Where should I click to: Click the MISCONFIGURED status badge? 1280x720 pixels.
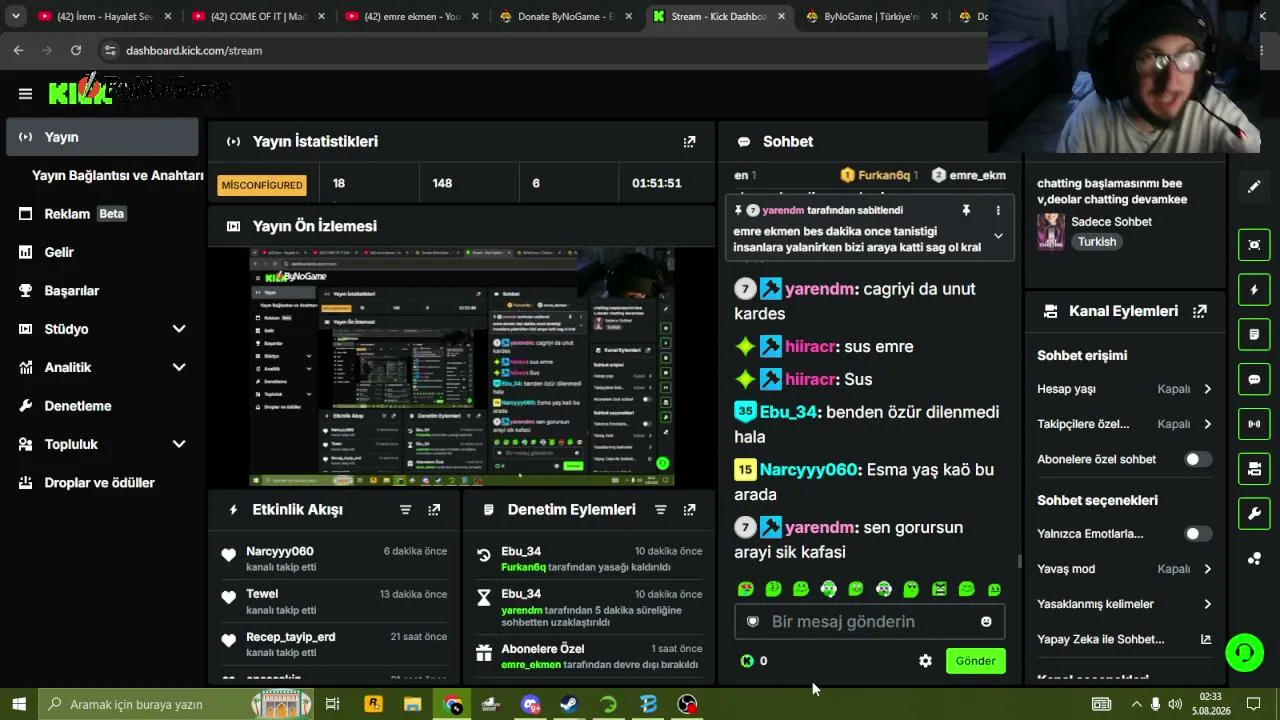coord(262,185)
